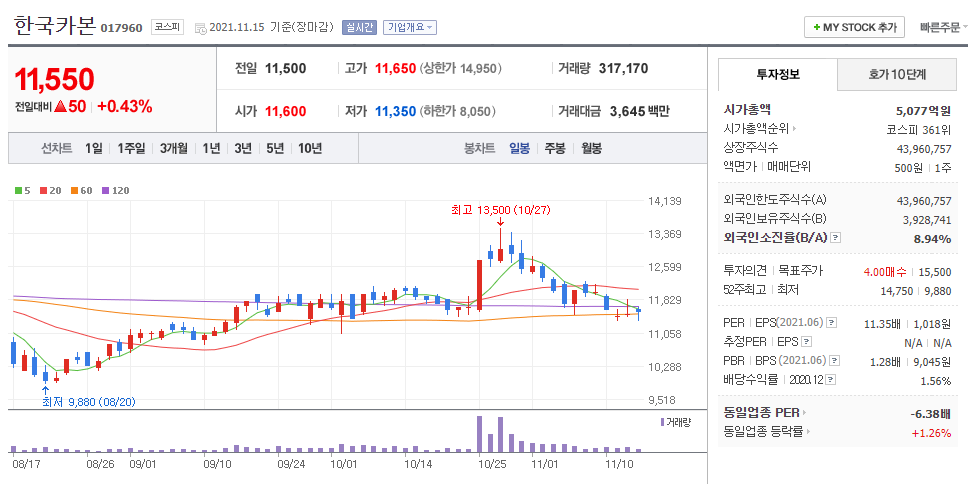Viewport: 977px width, 484px height.
Task: Open help icon next to PBR BPS(2021.06)
Action: [x=834, y=361]
